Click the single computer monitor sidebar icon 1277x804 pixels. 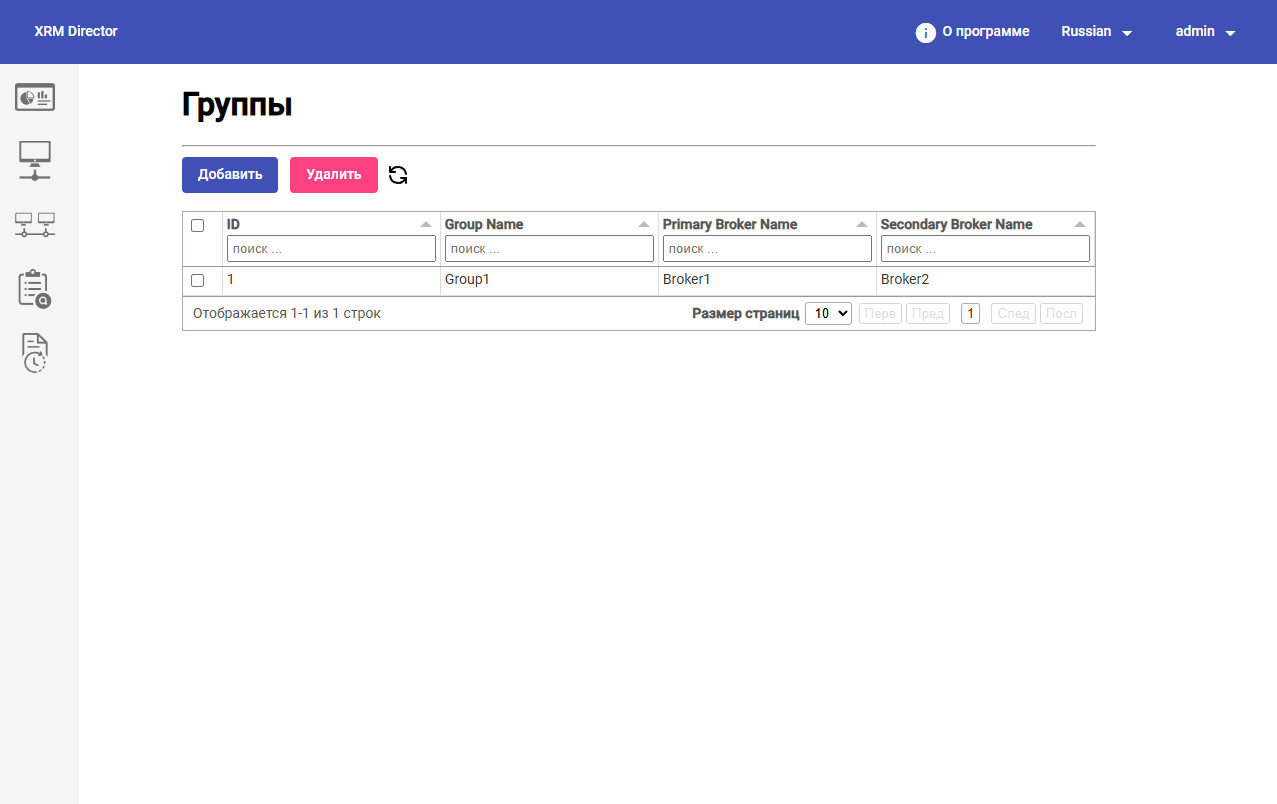(35, 160)
